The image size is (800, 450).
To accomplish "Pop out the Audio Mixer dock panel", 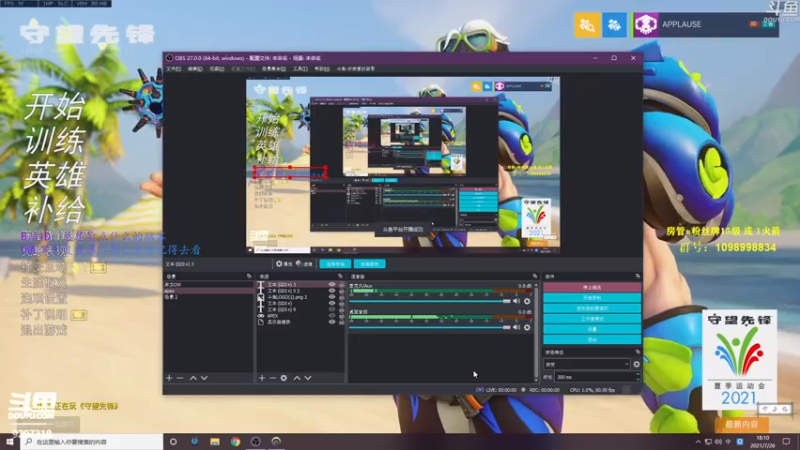I will click(535, 276).
